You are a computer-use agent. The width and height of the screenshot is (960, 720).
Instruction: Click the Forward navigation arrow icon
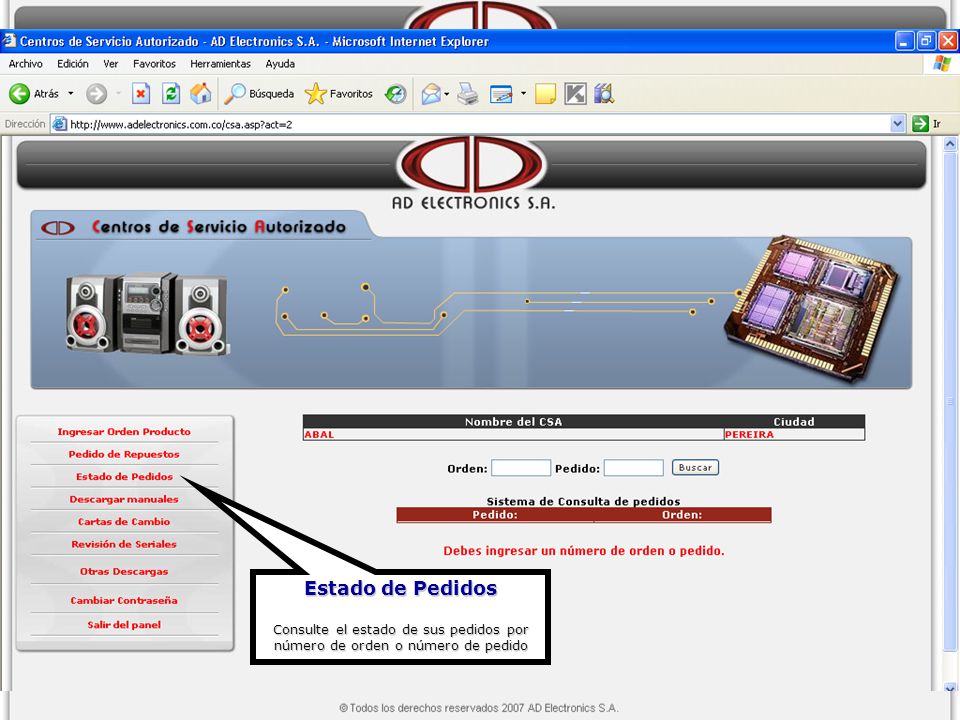pos(96,94)
